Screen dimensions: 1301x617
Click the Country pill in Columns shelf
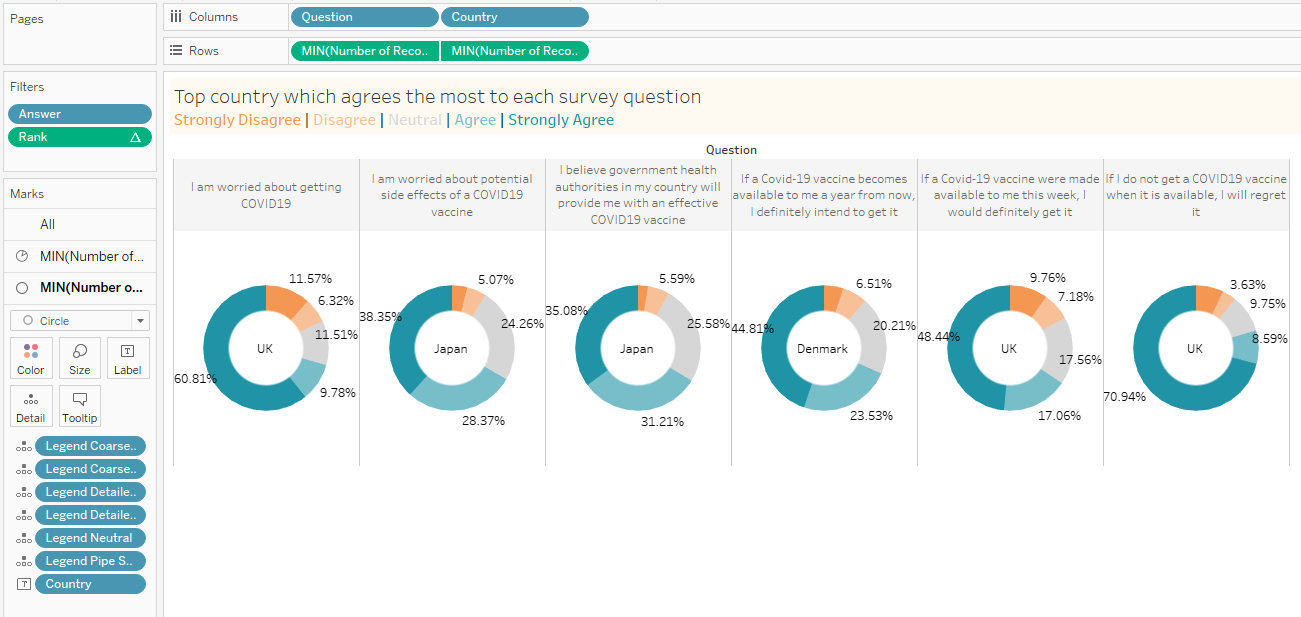pos(514,17)
